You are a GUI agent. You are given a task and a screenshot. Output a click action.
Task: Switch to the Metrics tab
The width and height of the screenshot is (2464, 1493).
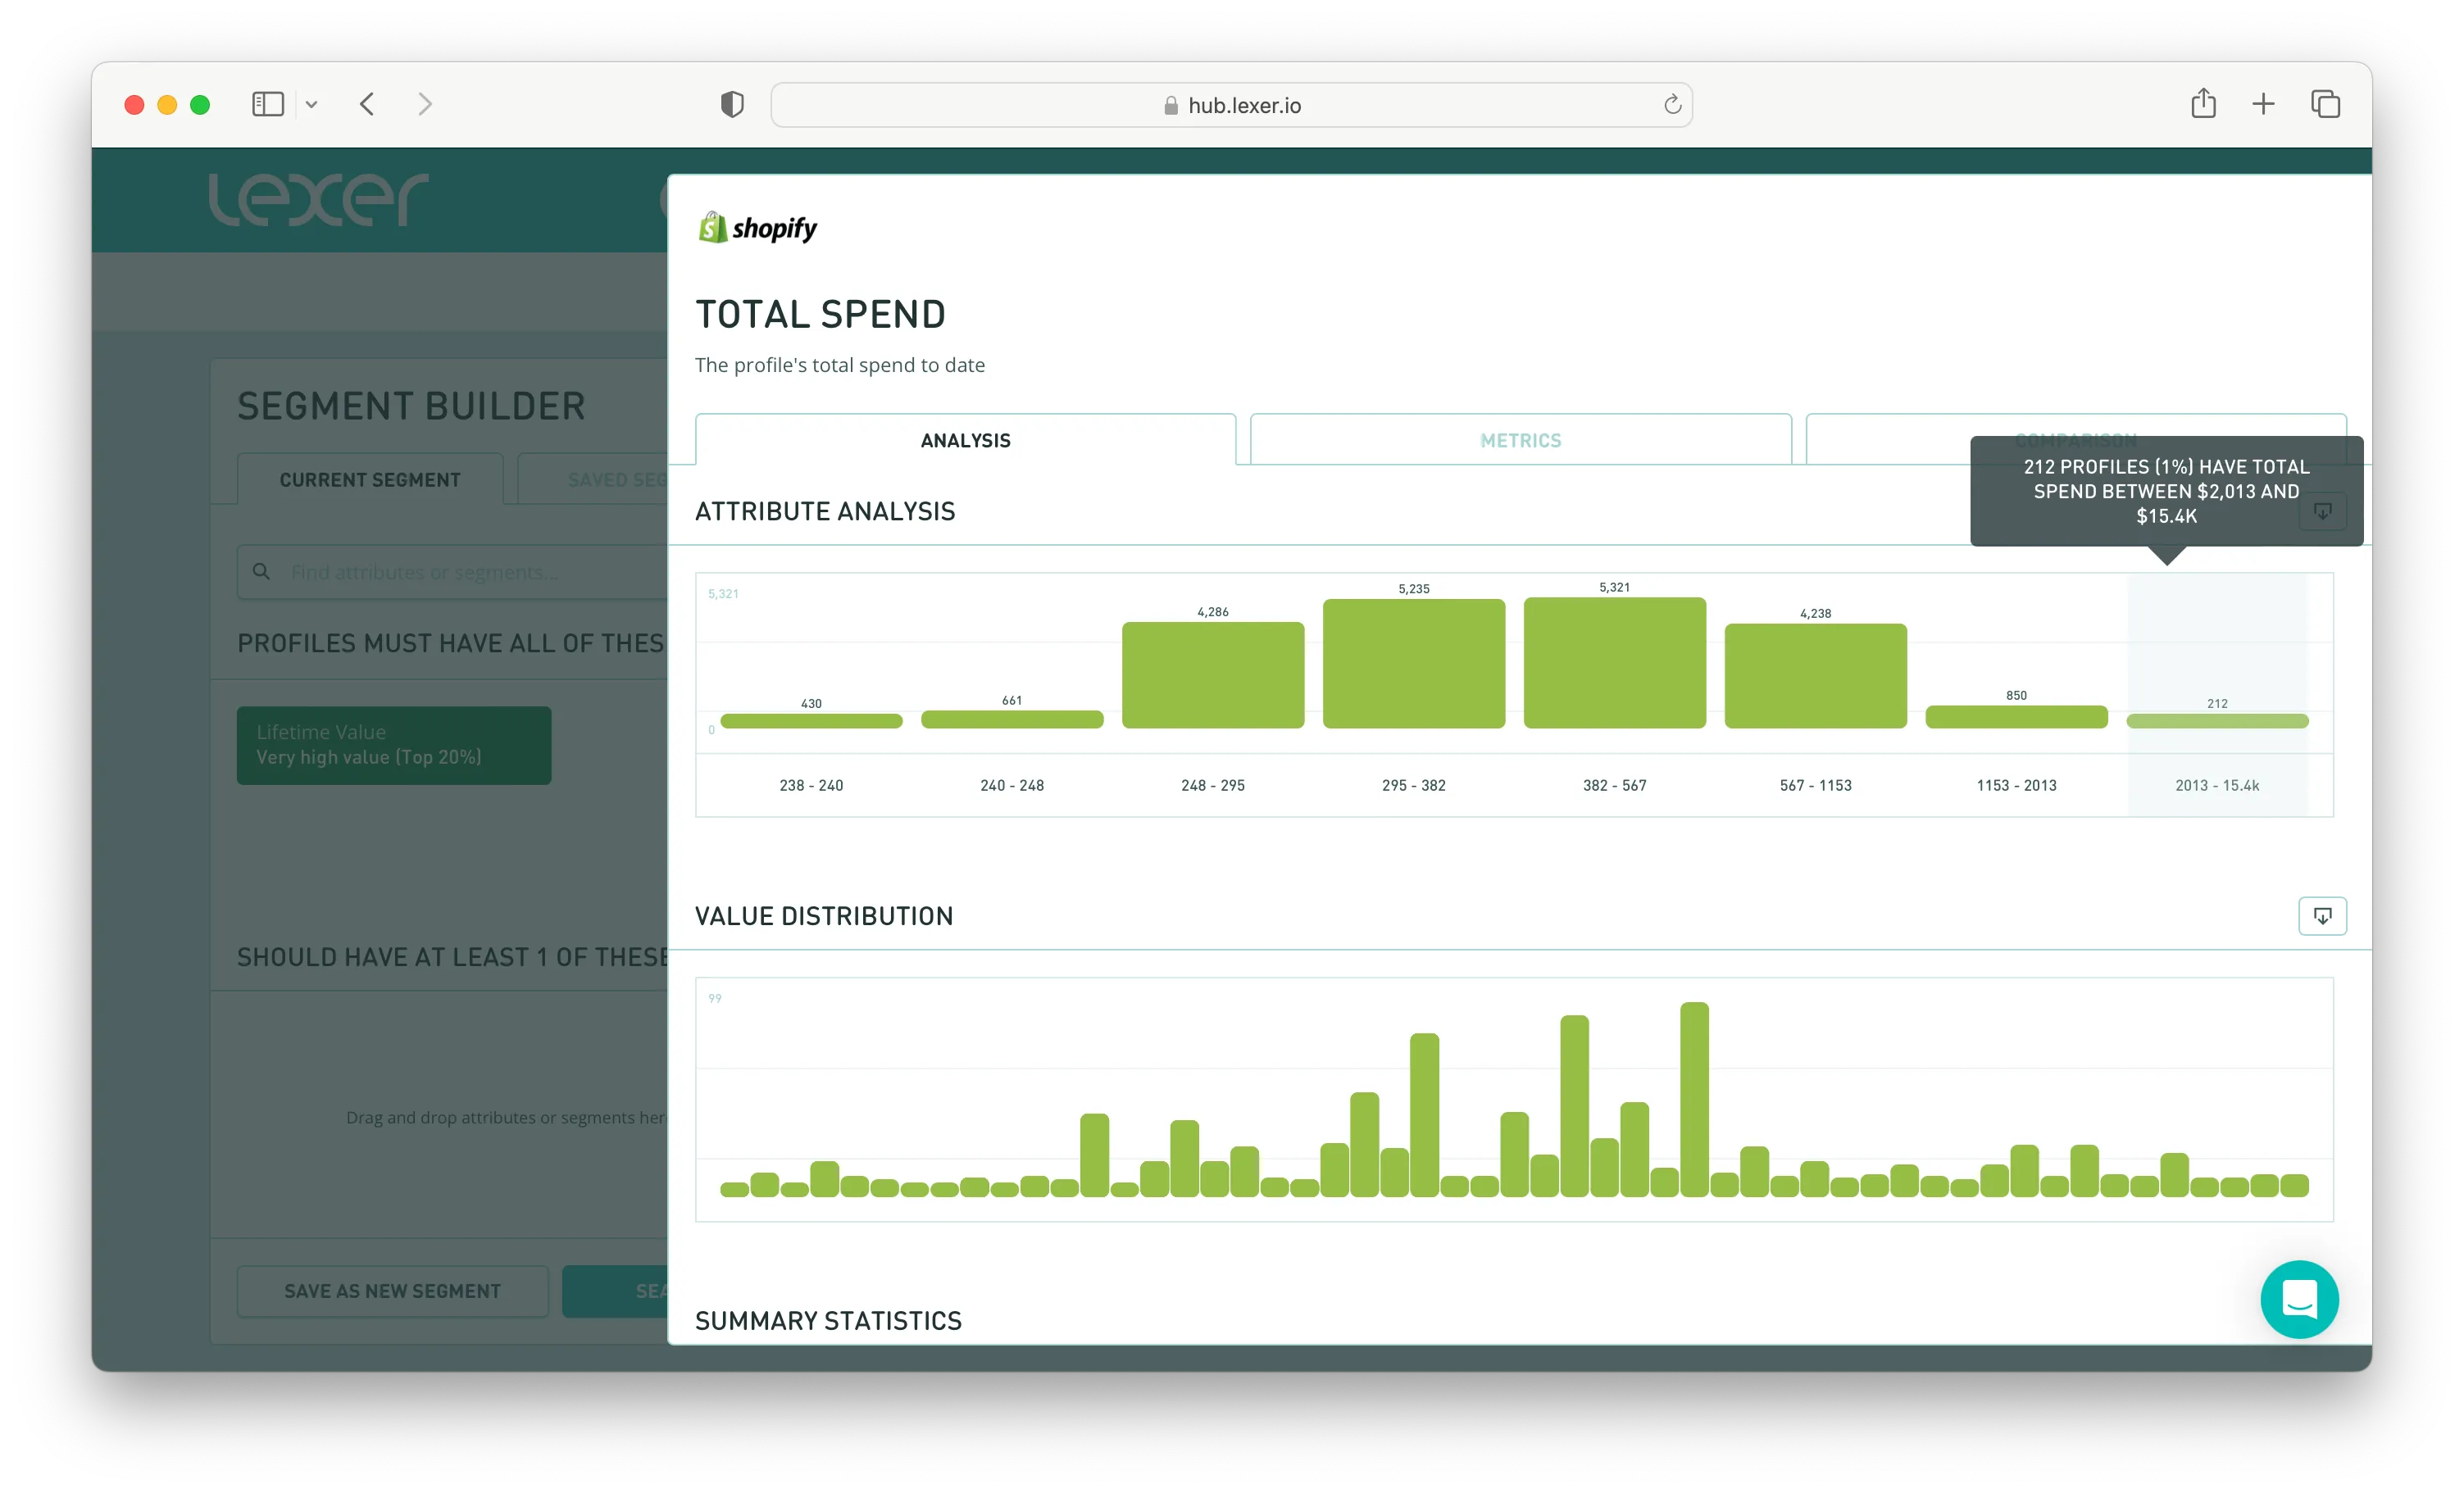click(x=1520, y=440)
